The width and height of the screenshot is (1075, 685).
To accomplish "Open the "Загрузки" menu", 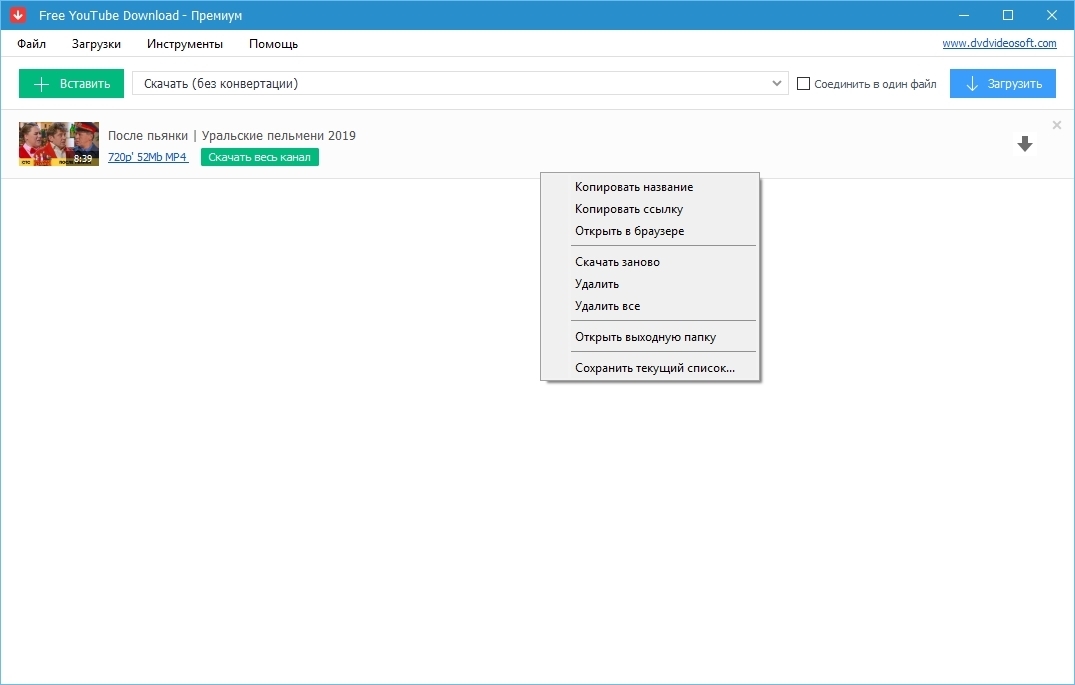I will 96,44.
